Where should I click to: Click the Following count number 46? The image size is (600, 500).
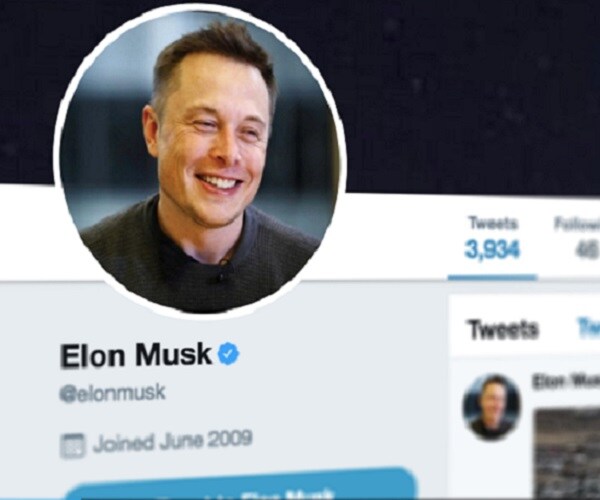pyautogui.click(x=587, y=251)
